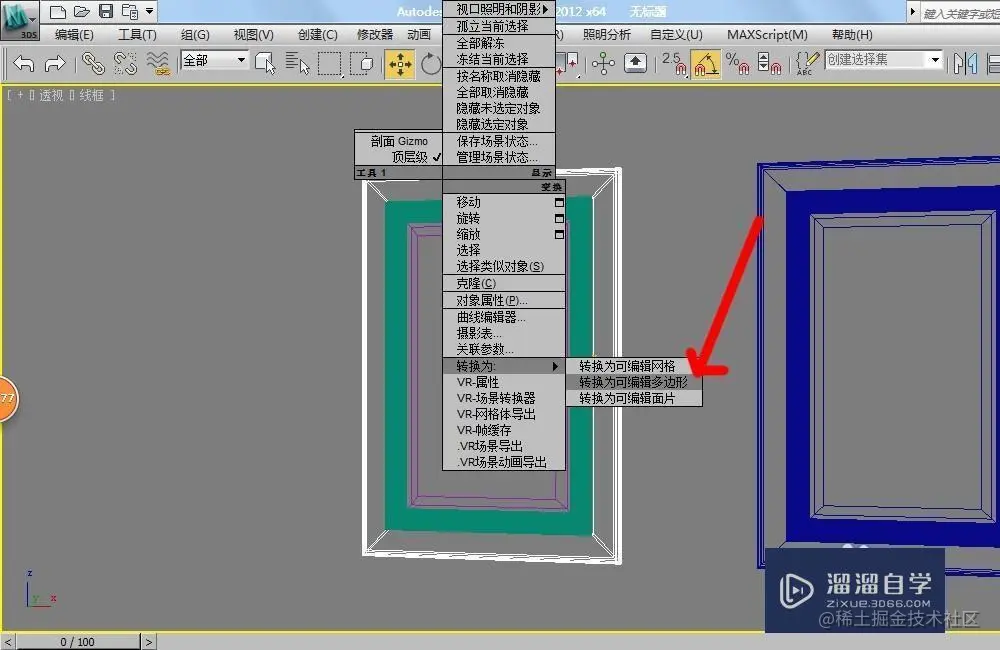Viewport: 1000px width, 650px height.
Task: Open the 照明分析 menu
Action: pyautogui.click(x=607, y=34)
